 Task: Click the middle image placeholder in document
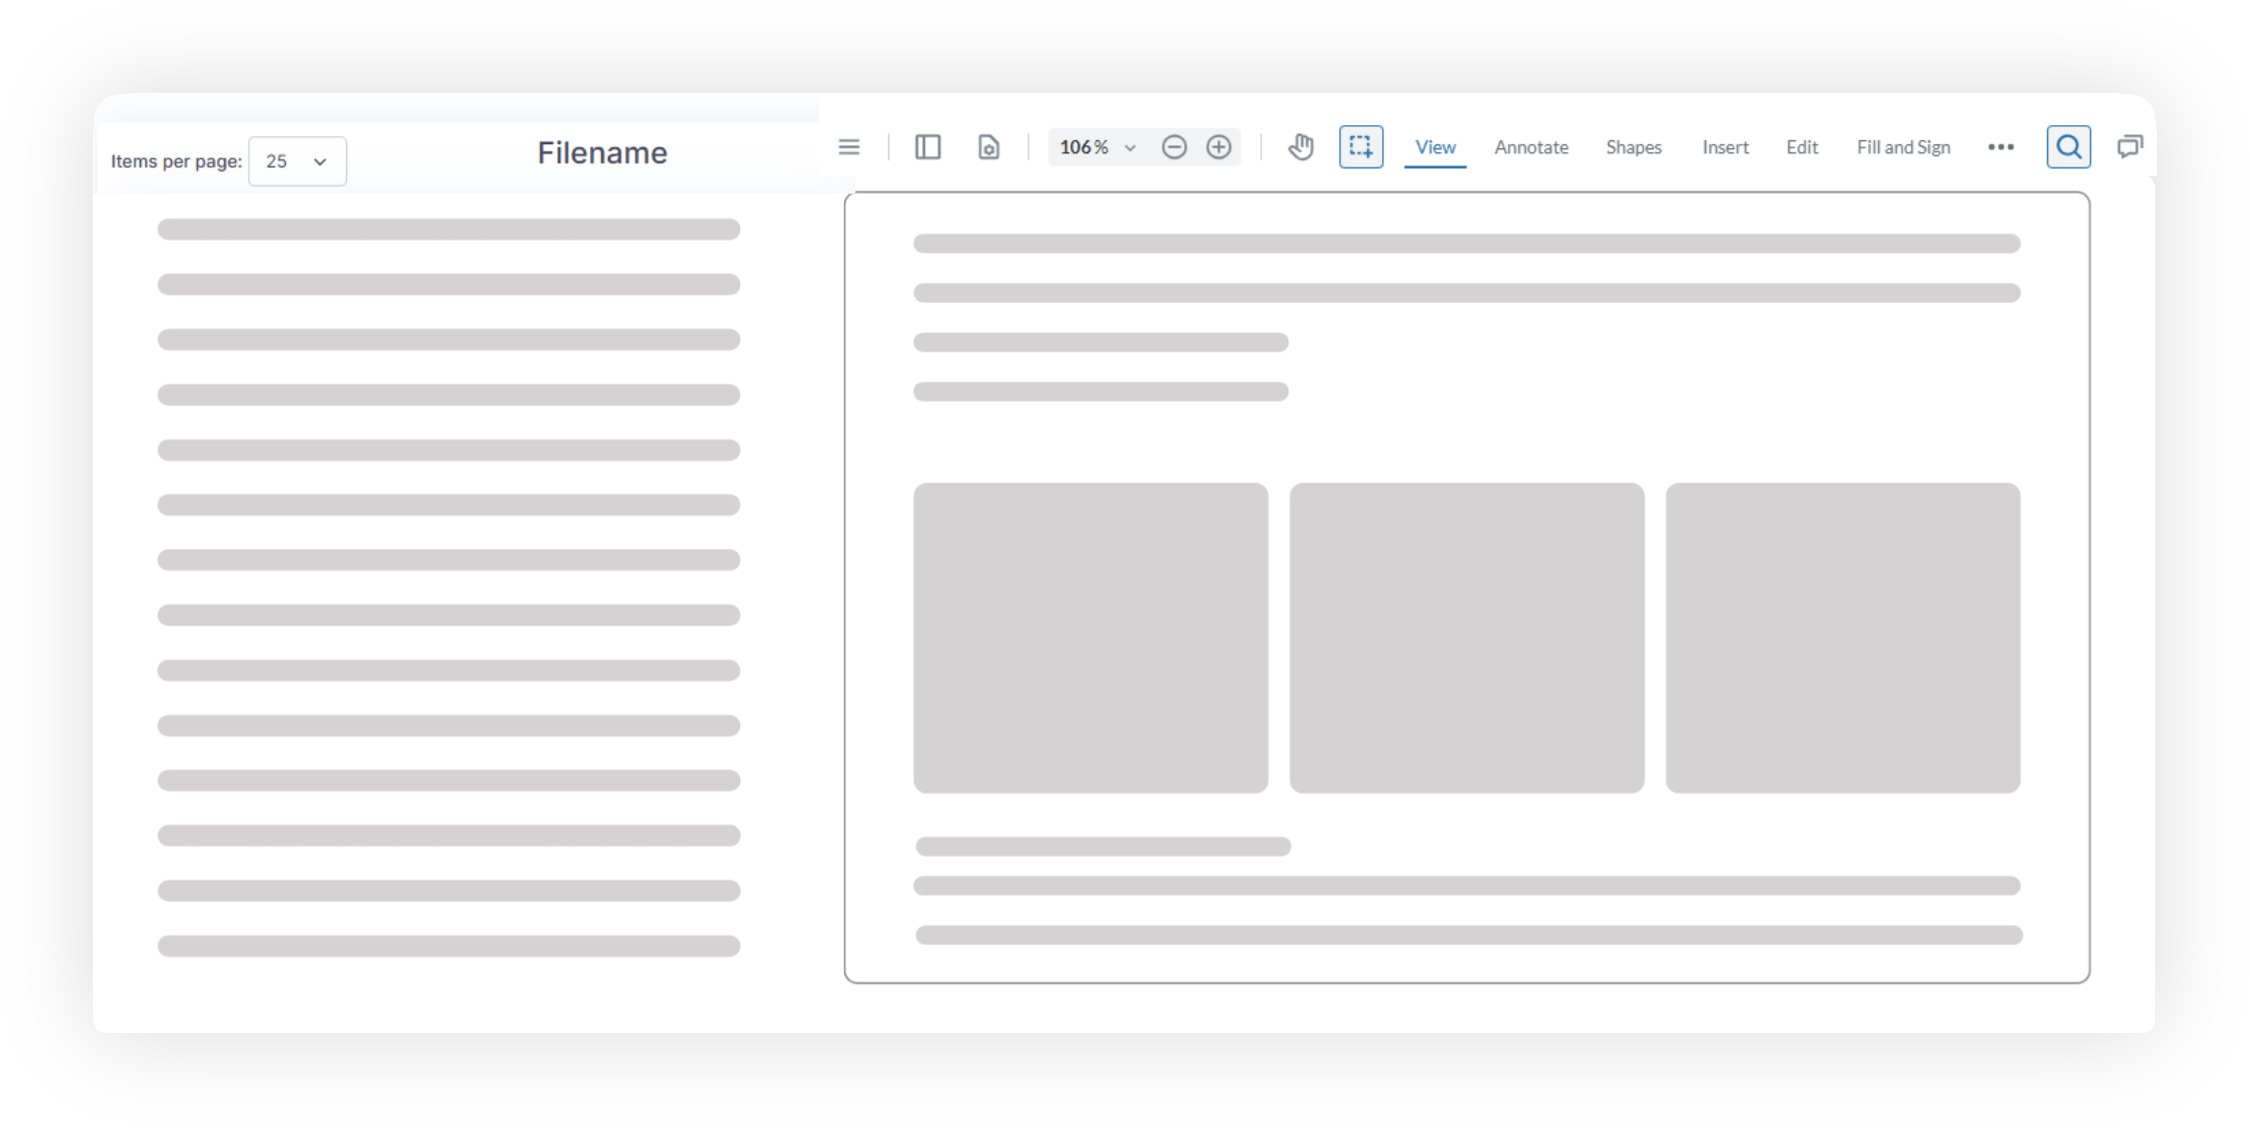click(x=1466, y=638)
